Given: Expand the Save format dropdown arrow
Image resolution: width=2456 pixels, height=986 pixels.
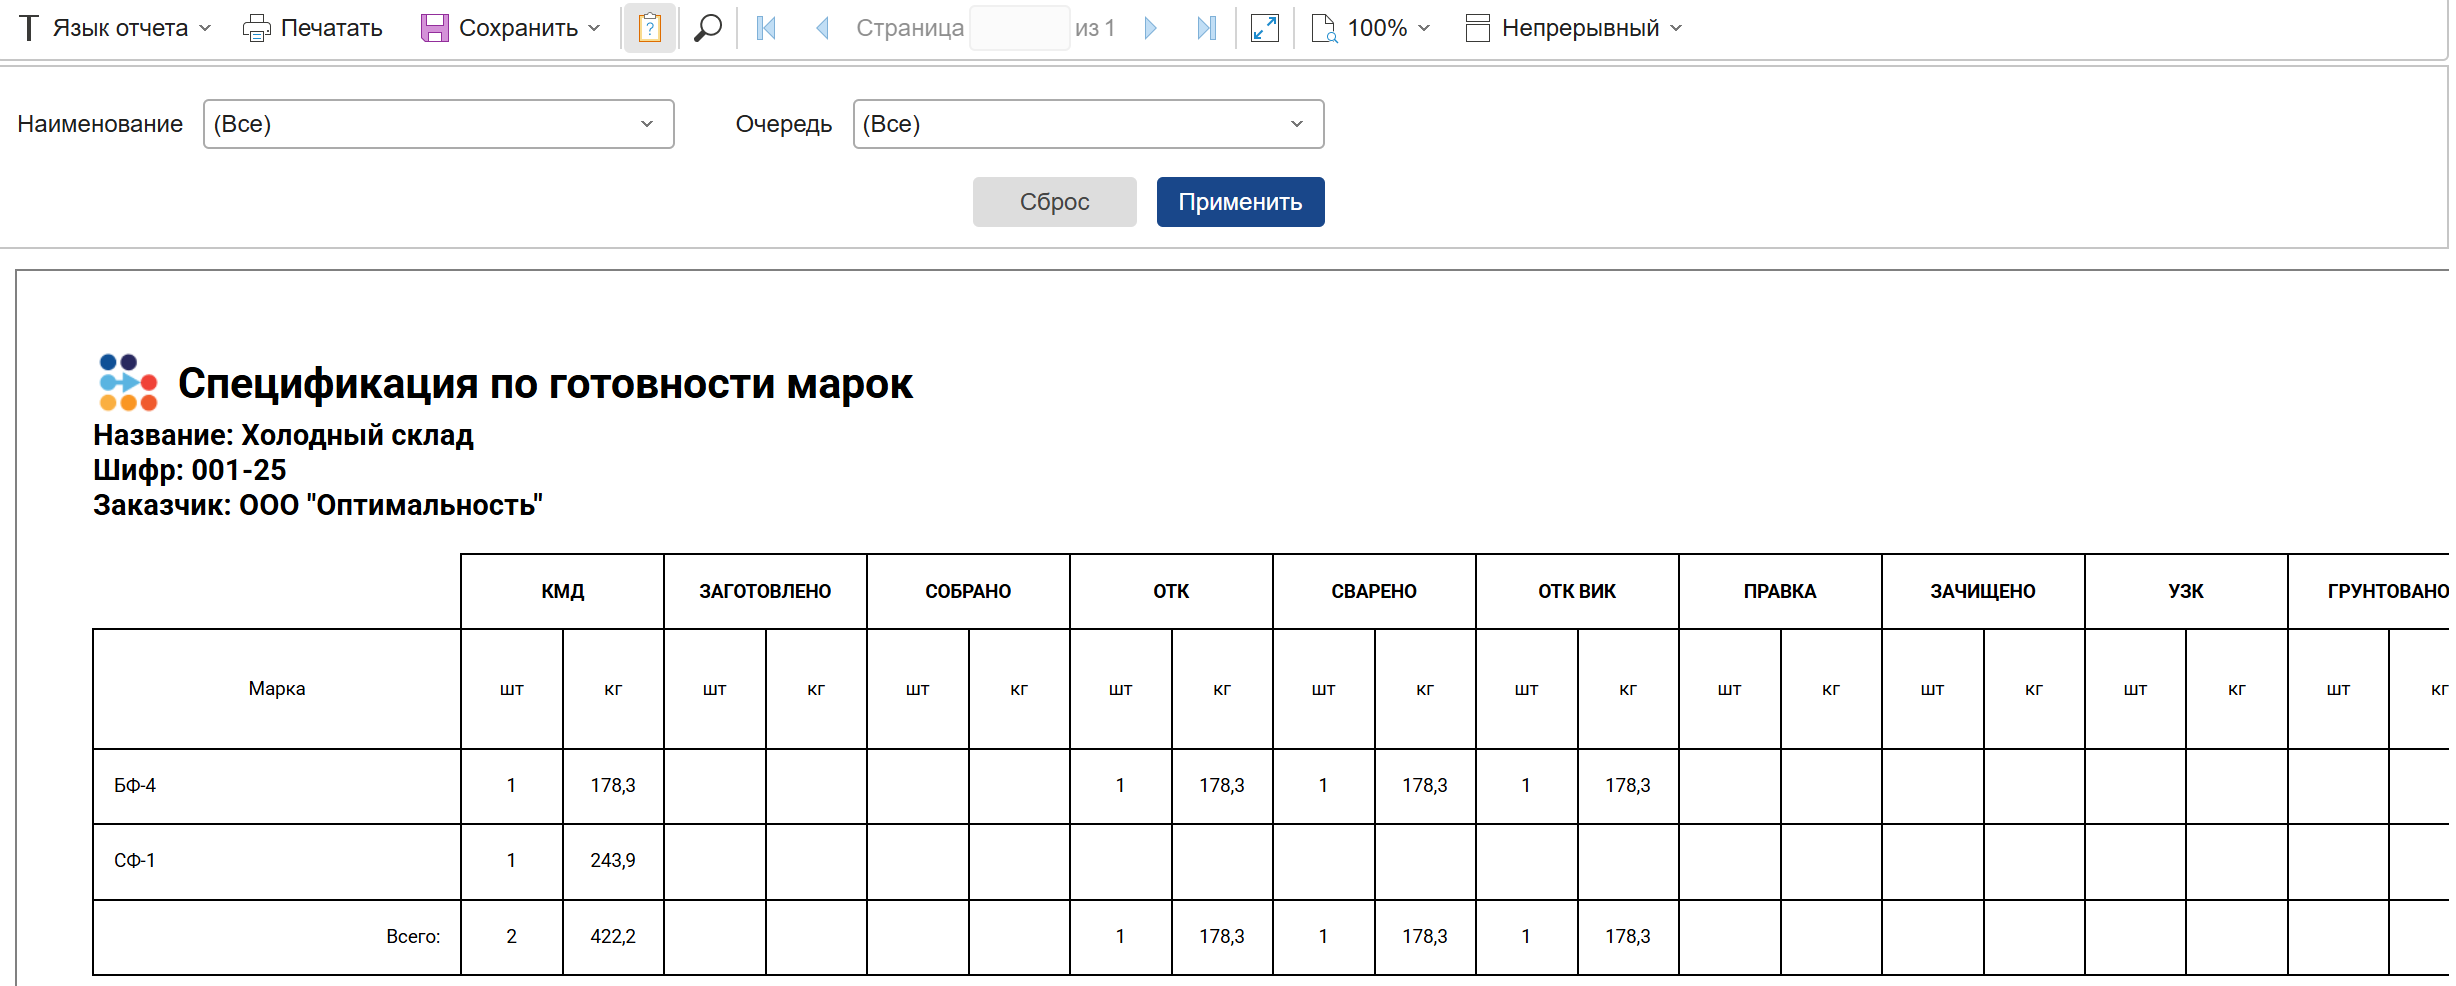Looking at the screenshot, I should tap(595, 28).
